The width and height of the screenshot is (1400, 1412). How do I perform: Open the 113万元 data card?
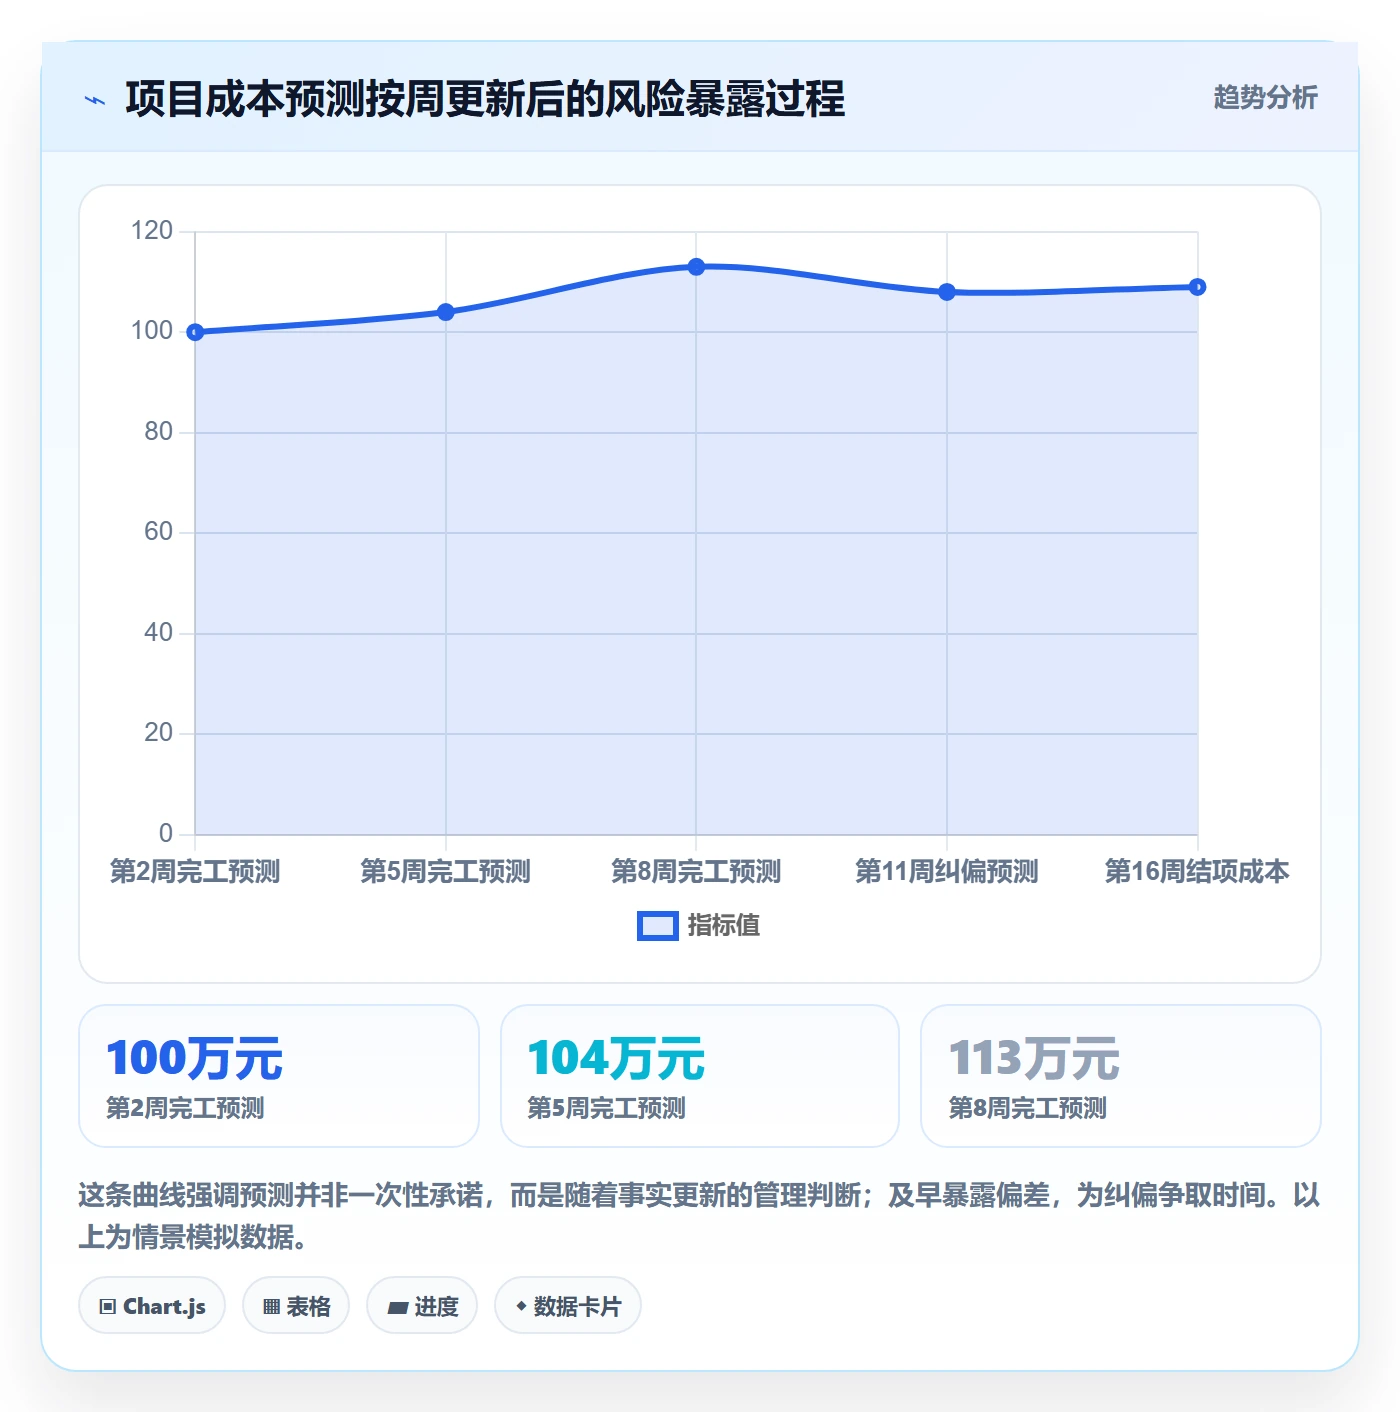[1121, 1076]
